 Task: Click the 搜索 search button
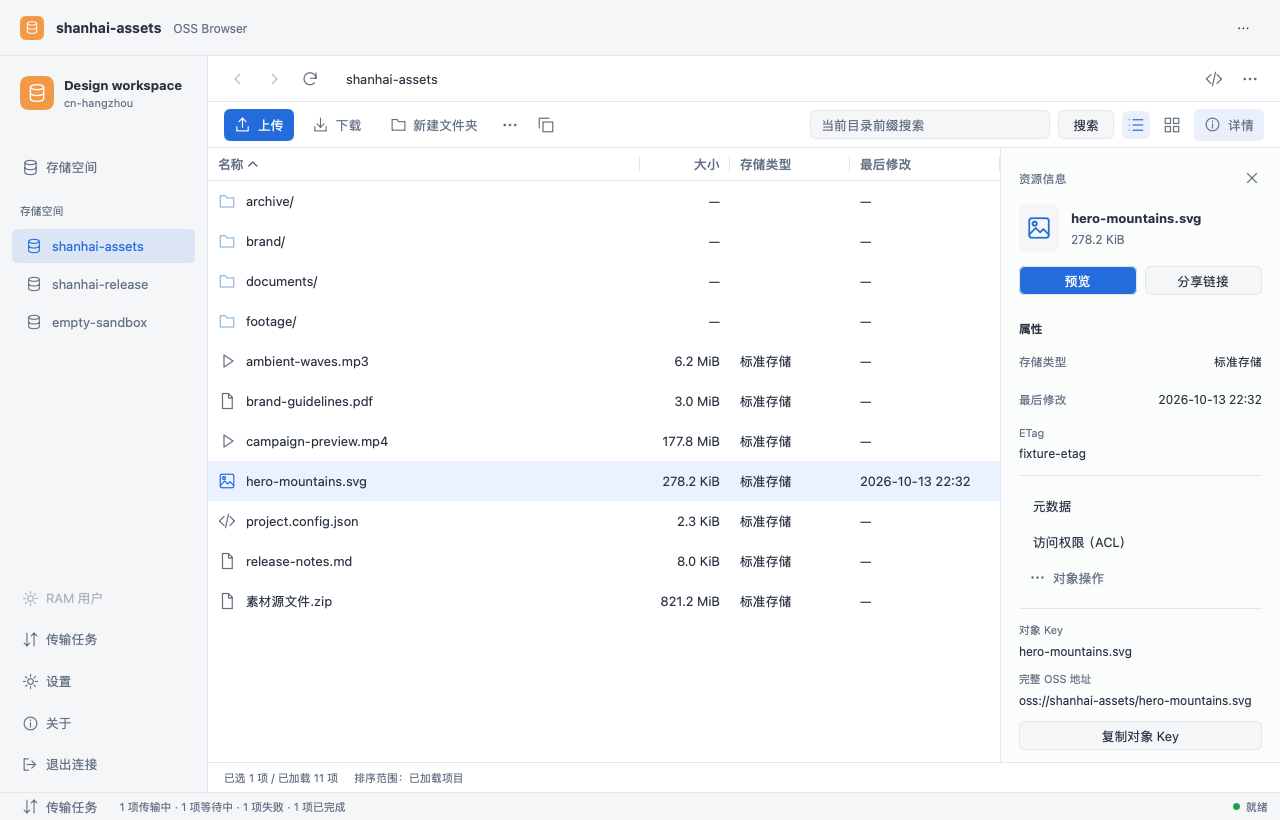coord(1086,125)
